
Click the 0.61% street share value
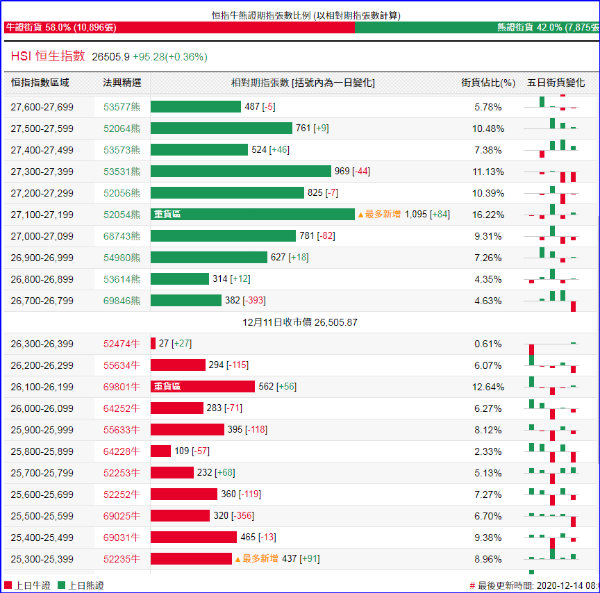pyautogui.click(x=488, y=344)
